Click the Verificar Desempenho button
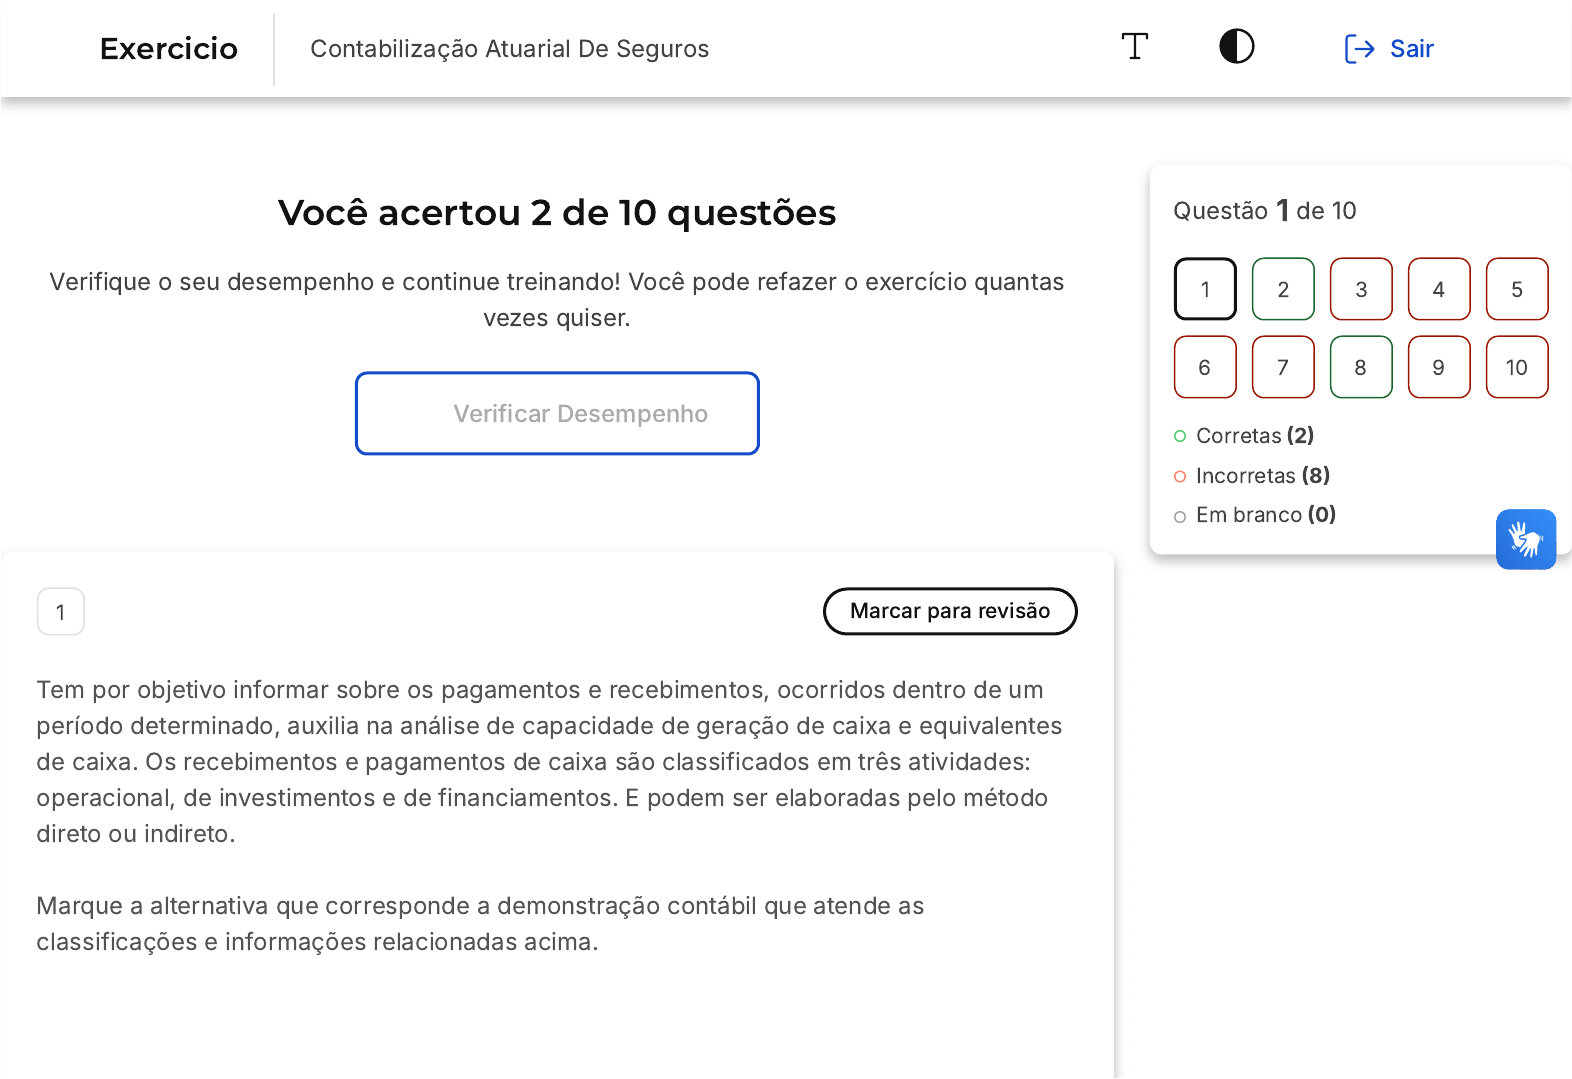 557,414
